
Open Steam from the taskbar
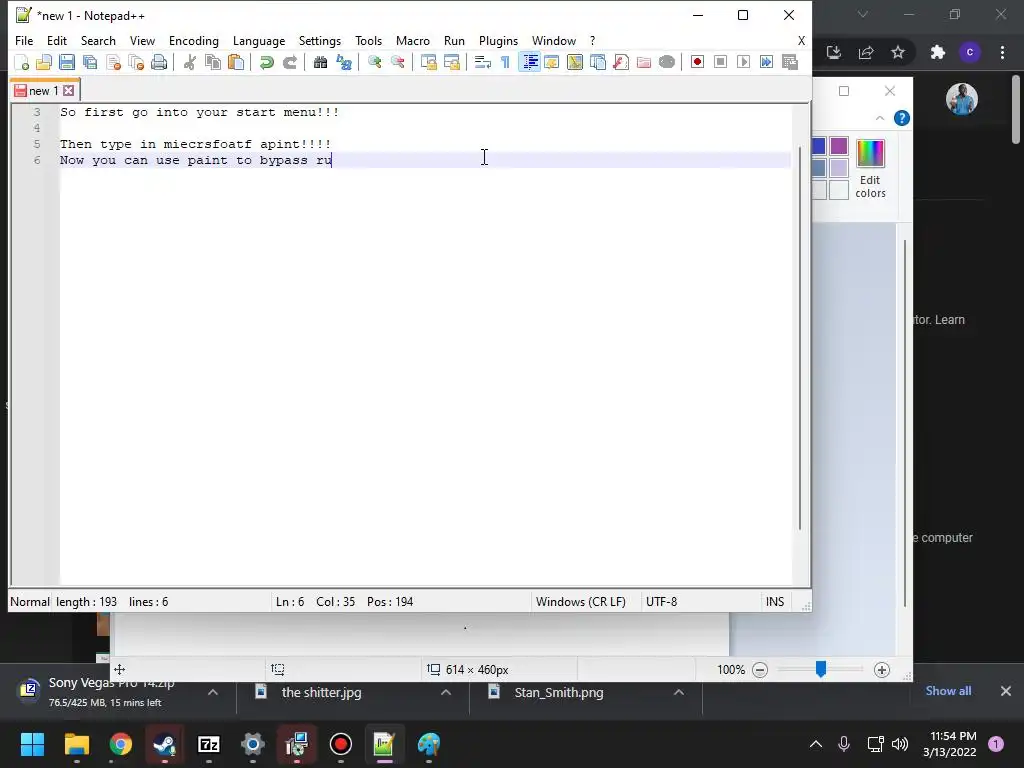[165, 744]
